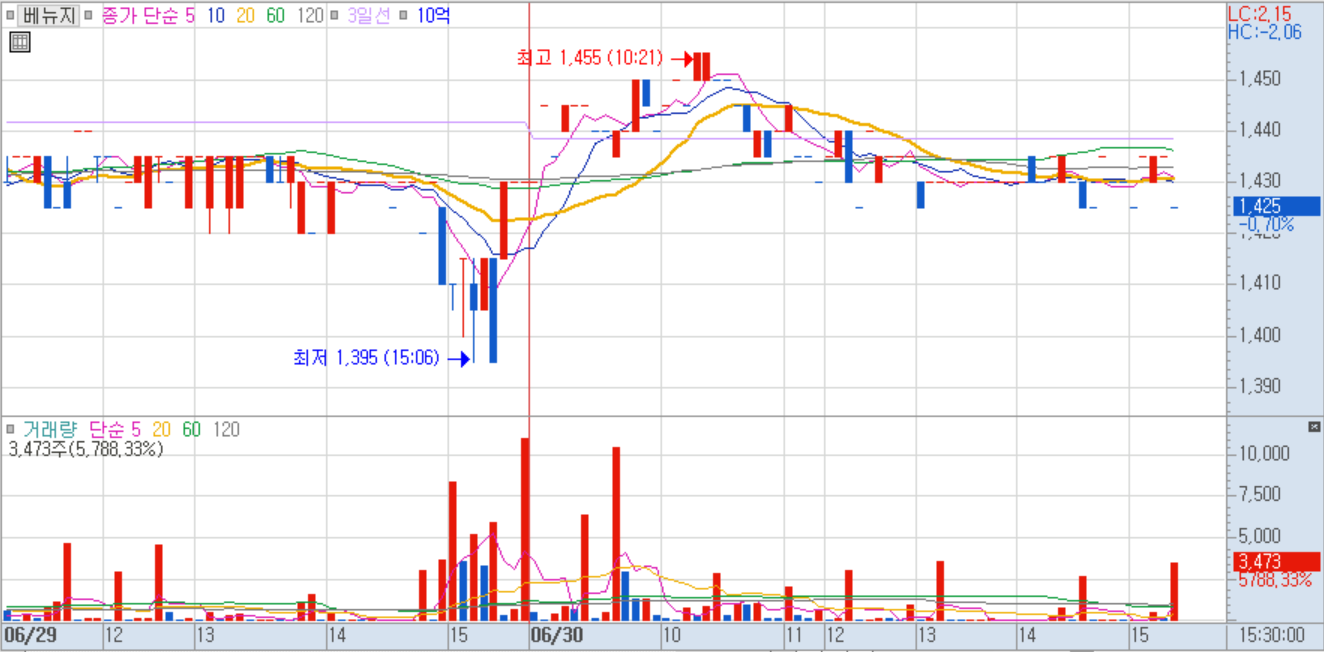Open the data grid table icon
Viewport: 1324px width, 652px height.
19,42
